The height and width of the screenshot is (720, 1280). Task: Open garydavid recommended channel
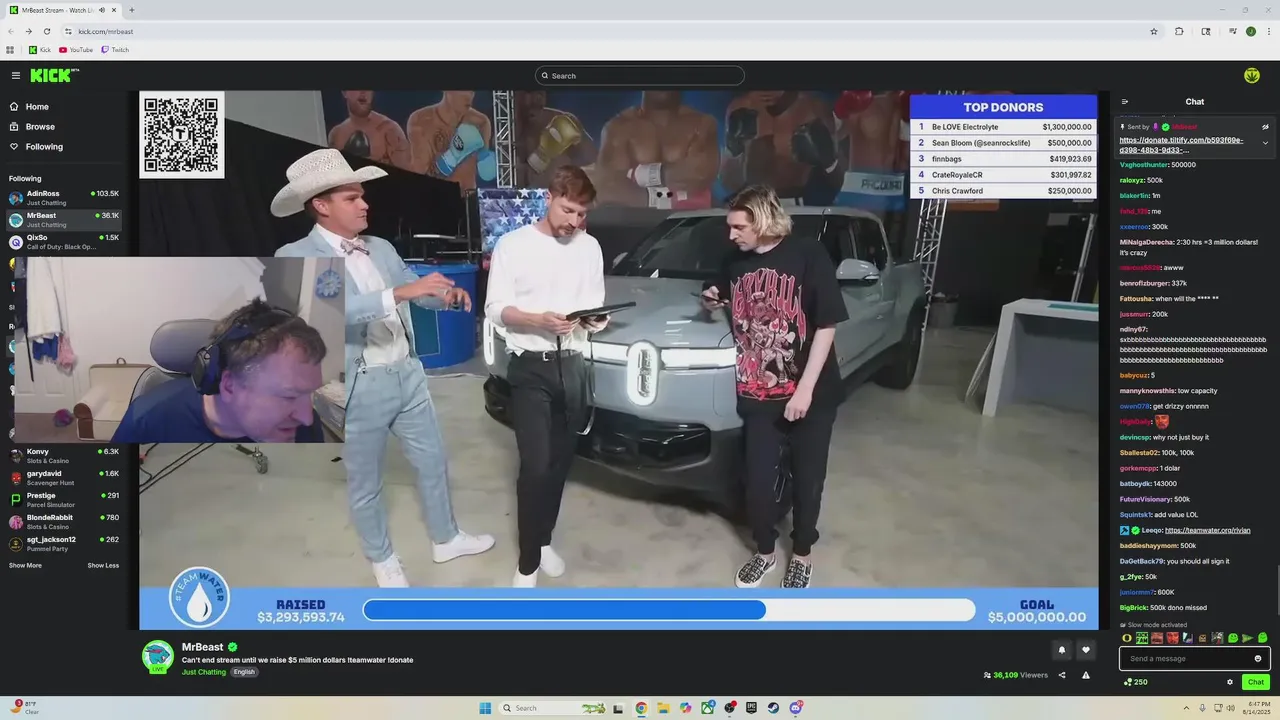[64, 477]
